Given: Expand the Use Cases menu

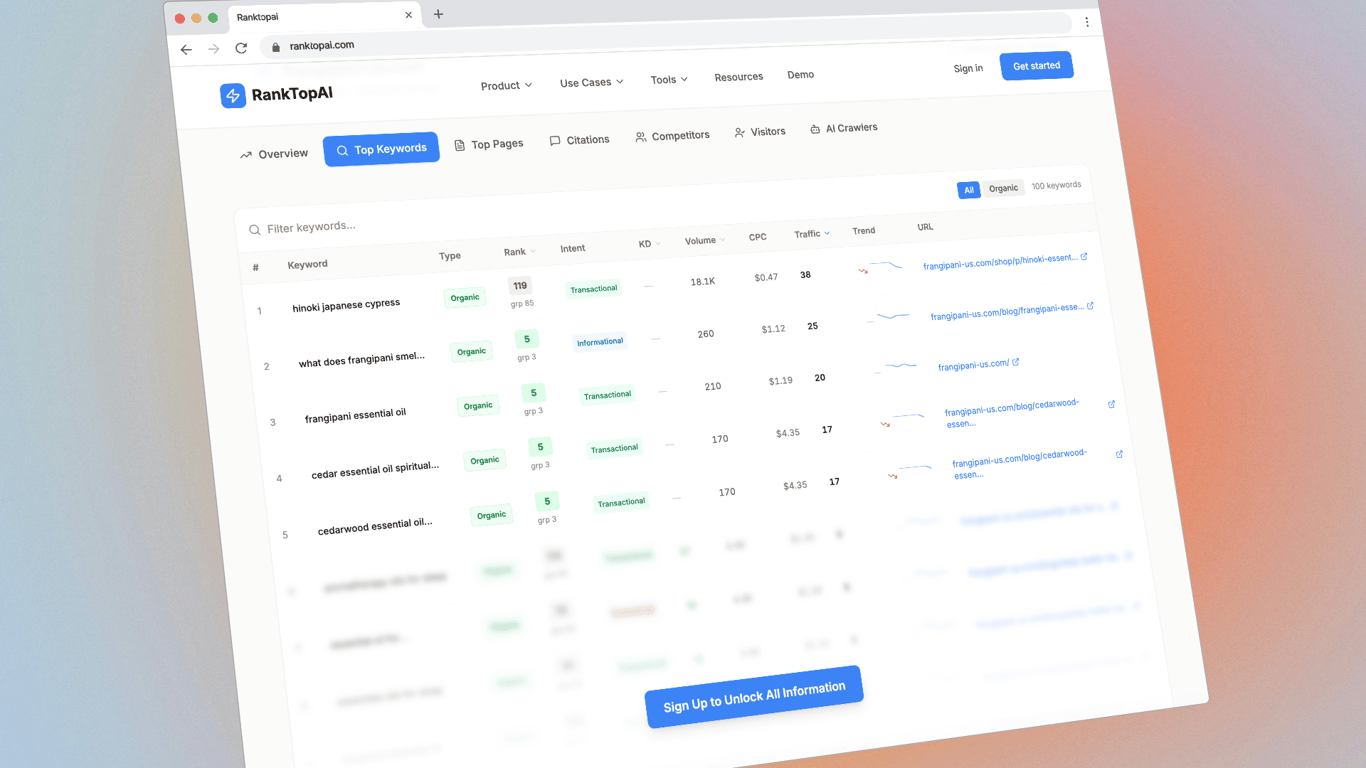Looking at the screenshot, I should [591, 82].
